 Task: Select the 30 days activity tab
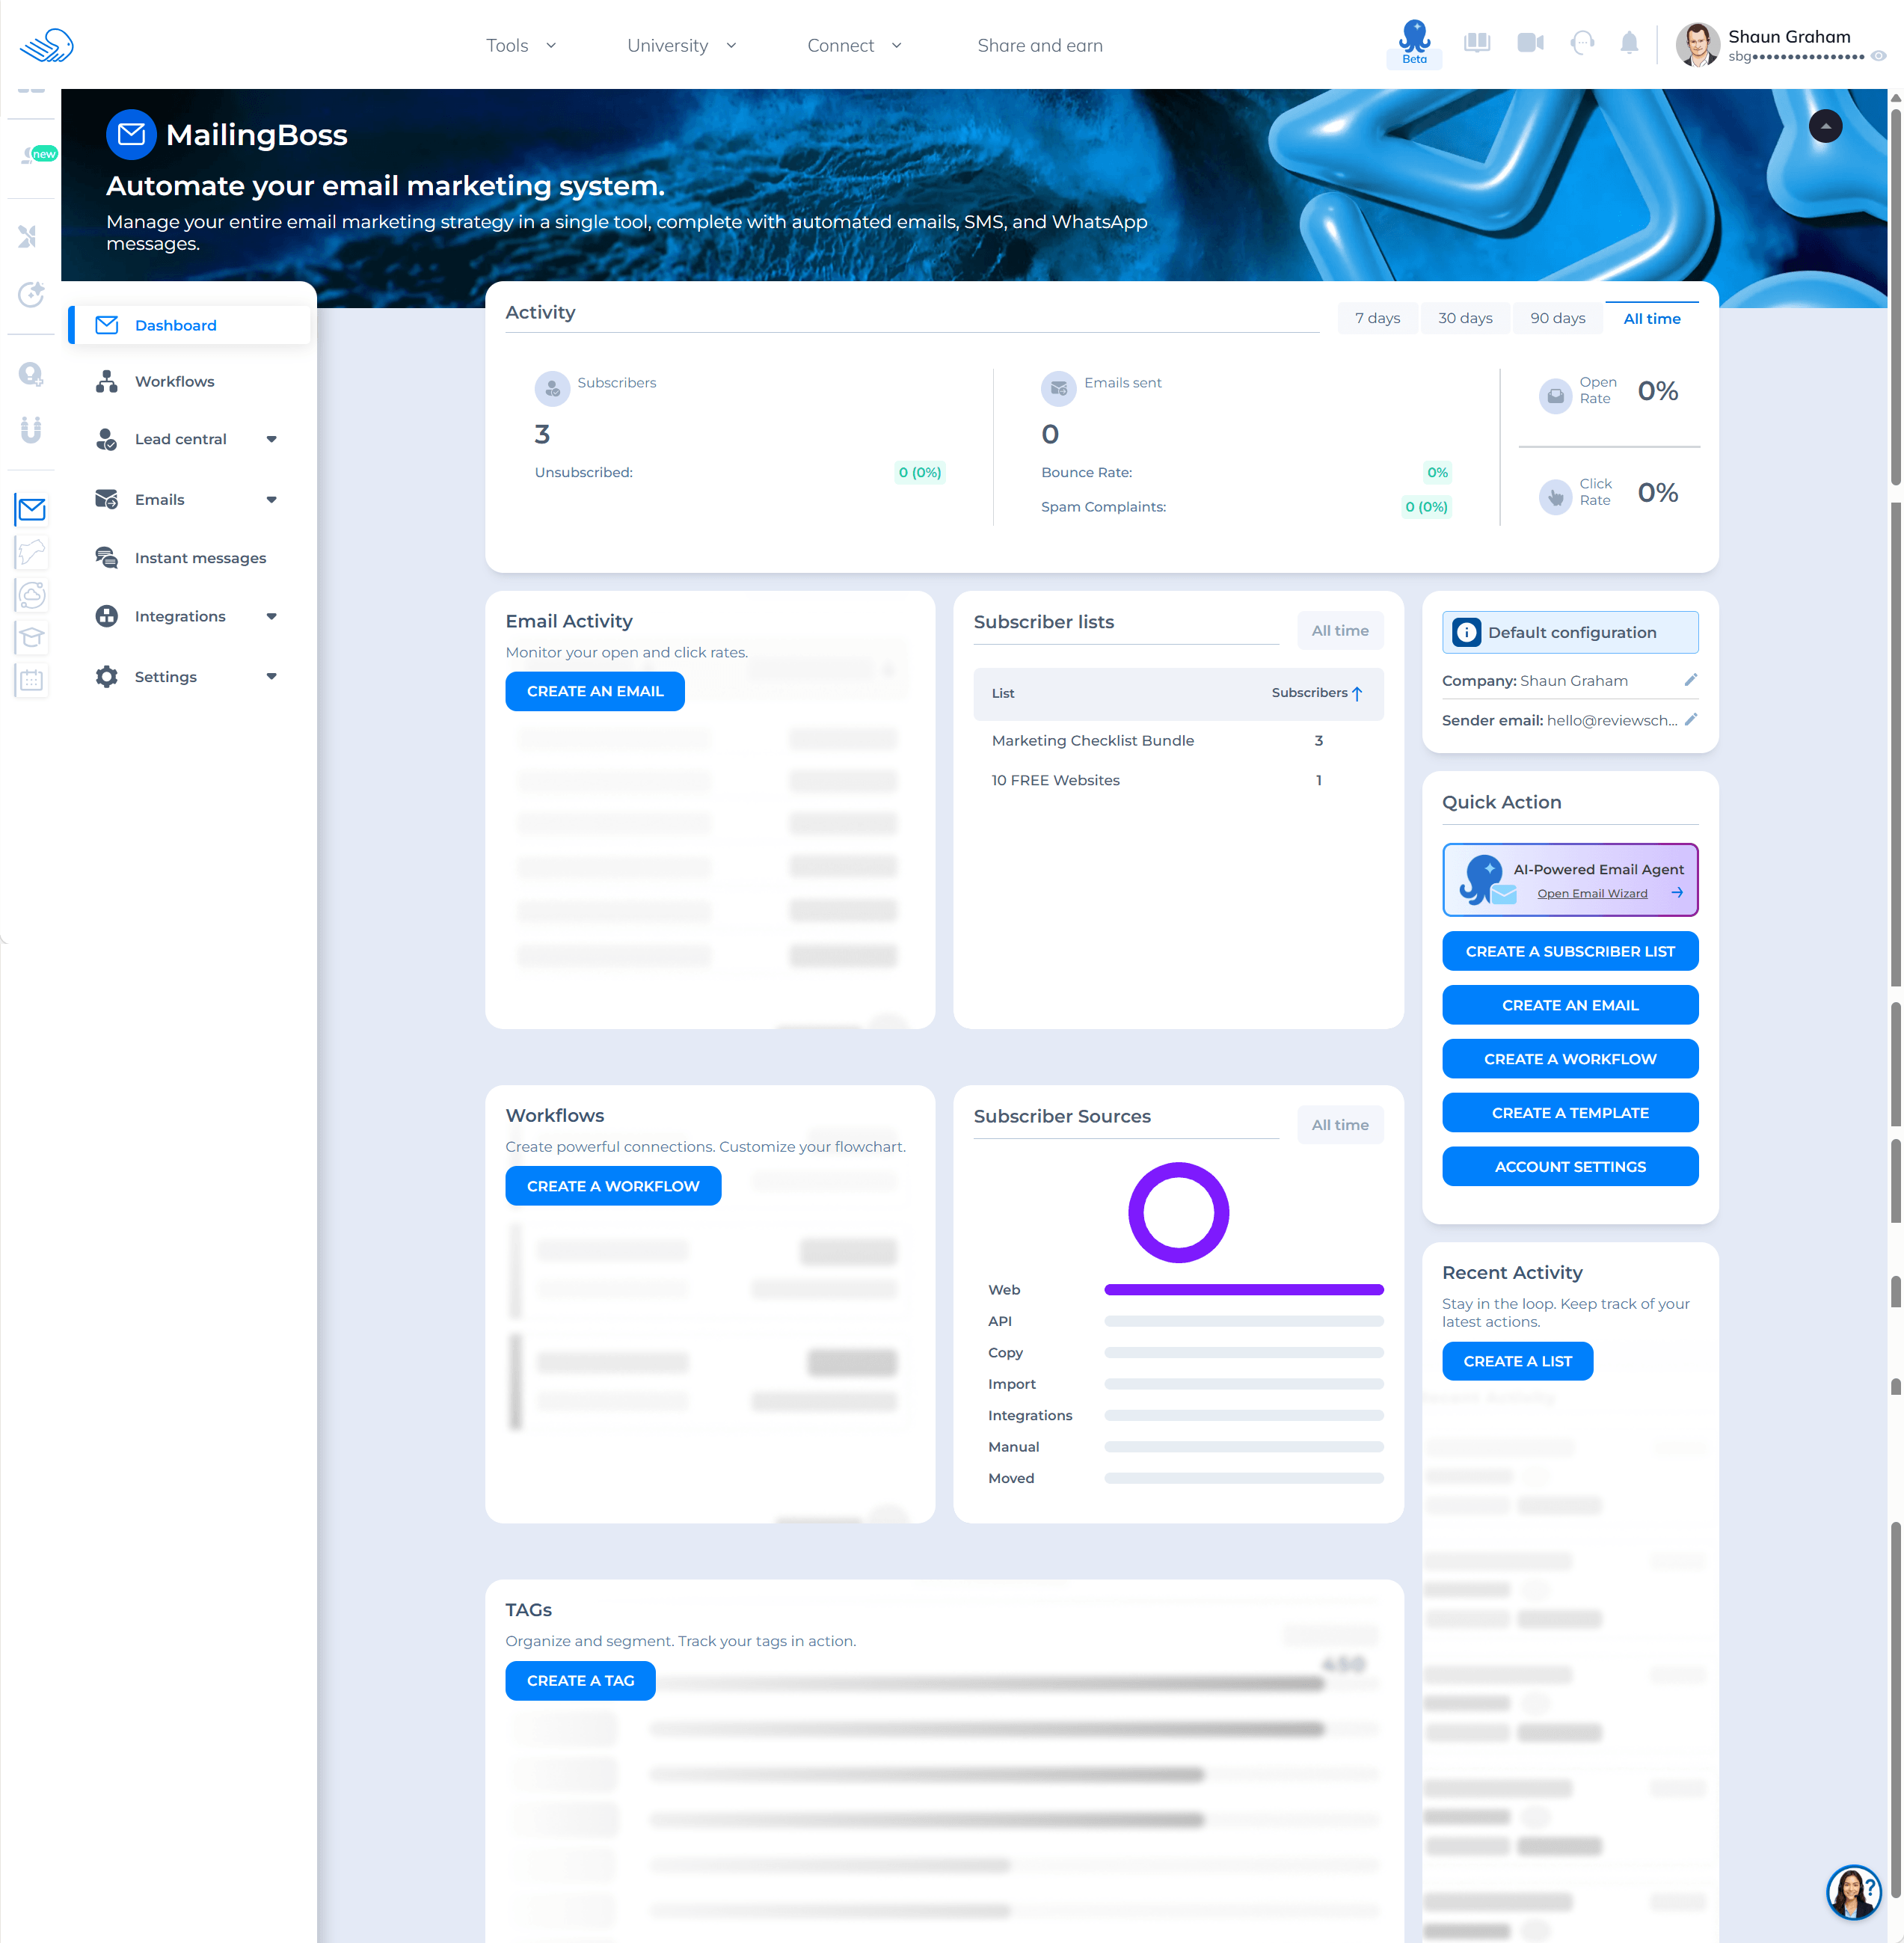click(x=1464, y=318)
